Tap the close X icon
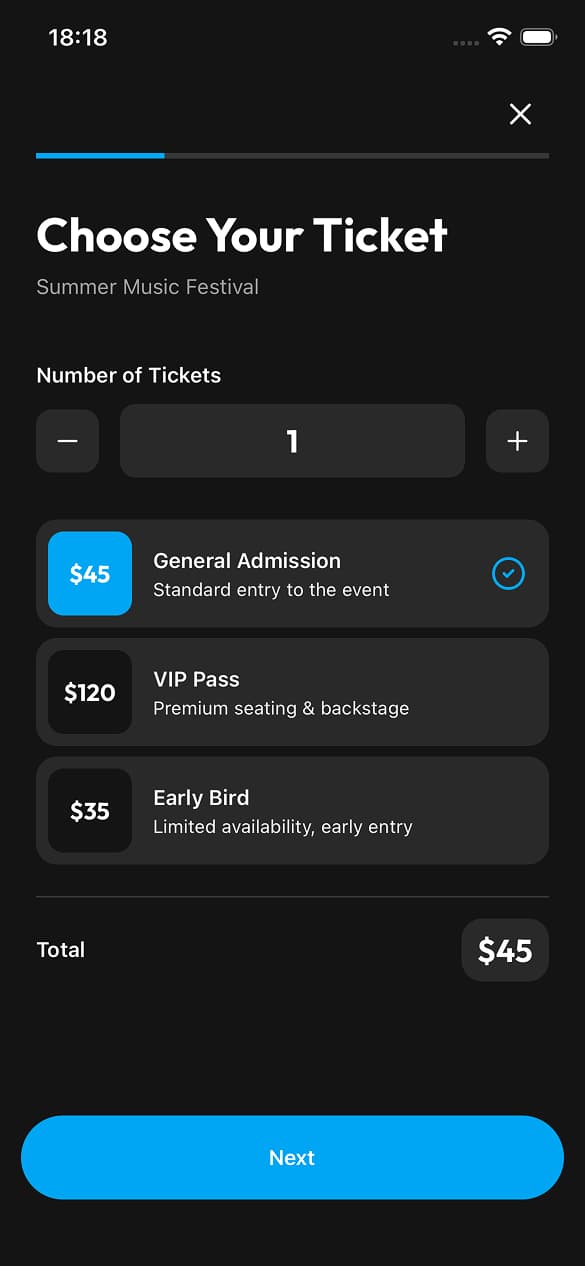 (520, 114)
